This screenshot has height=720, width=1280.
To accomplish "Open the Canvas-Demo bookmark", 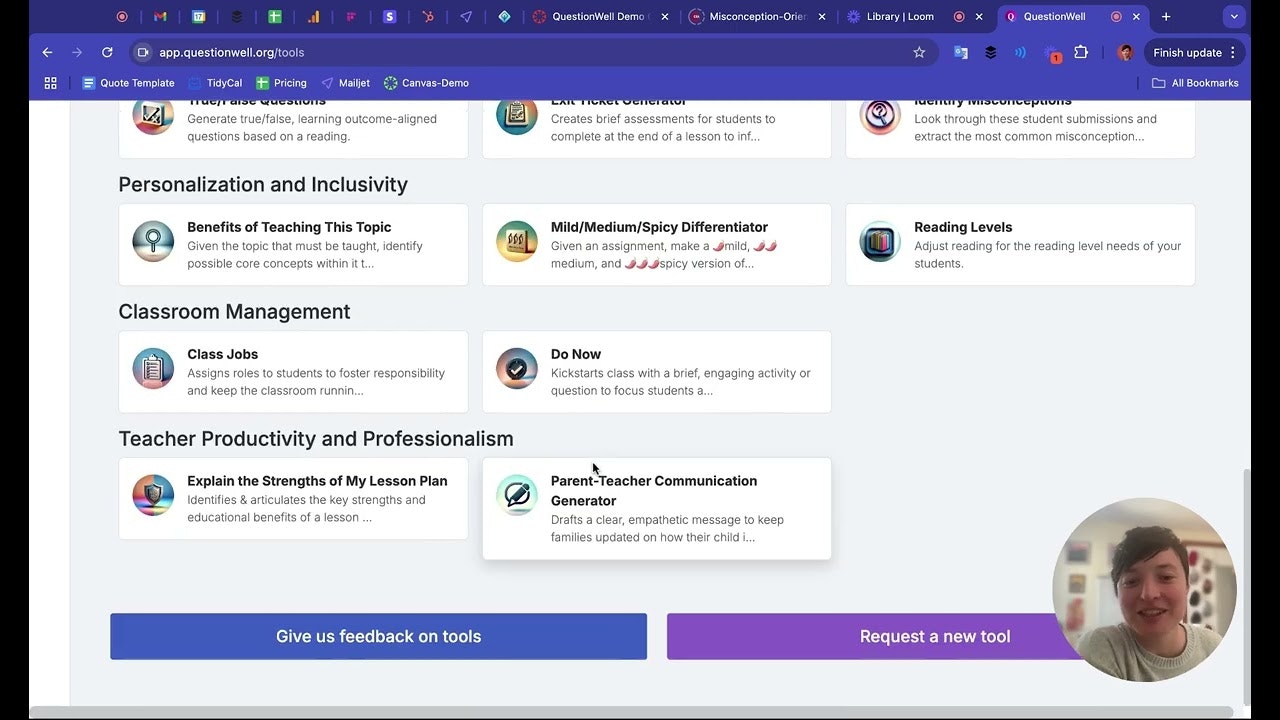I will click(x=426, y=83).
